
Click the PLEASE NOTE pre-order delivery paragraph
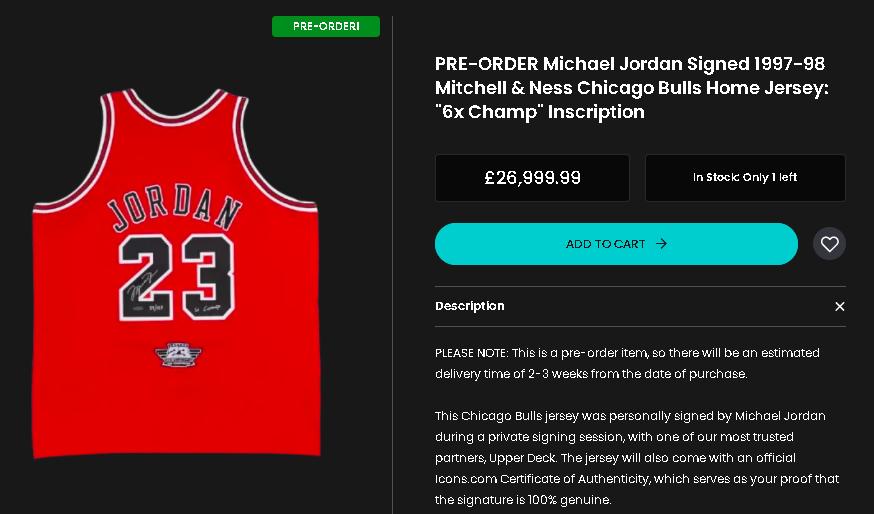(627, 363)
